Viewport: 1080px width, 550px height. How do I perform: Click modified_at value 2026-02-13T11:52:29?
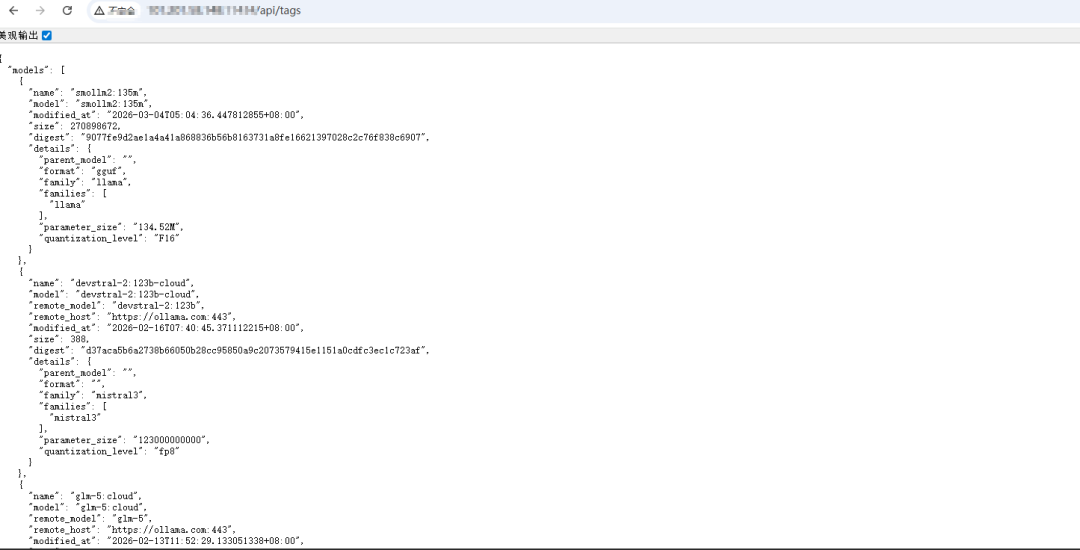(205, 541)
